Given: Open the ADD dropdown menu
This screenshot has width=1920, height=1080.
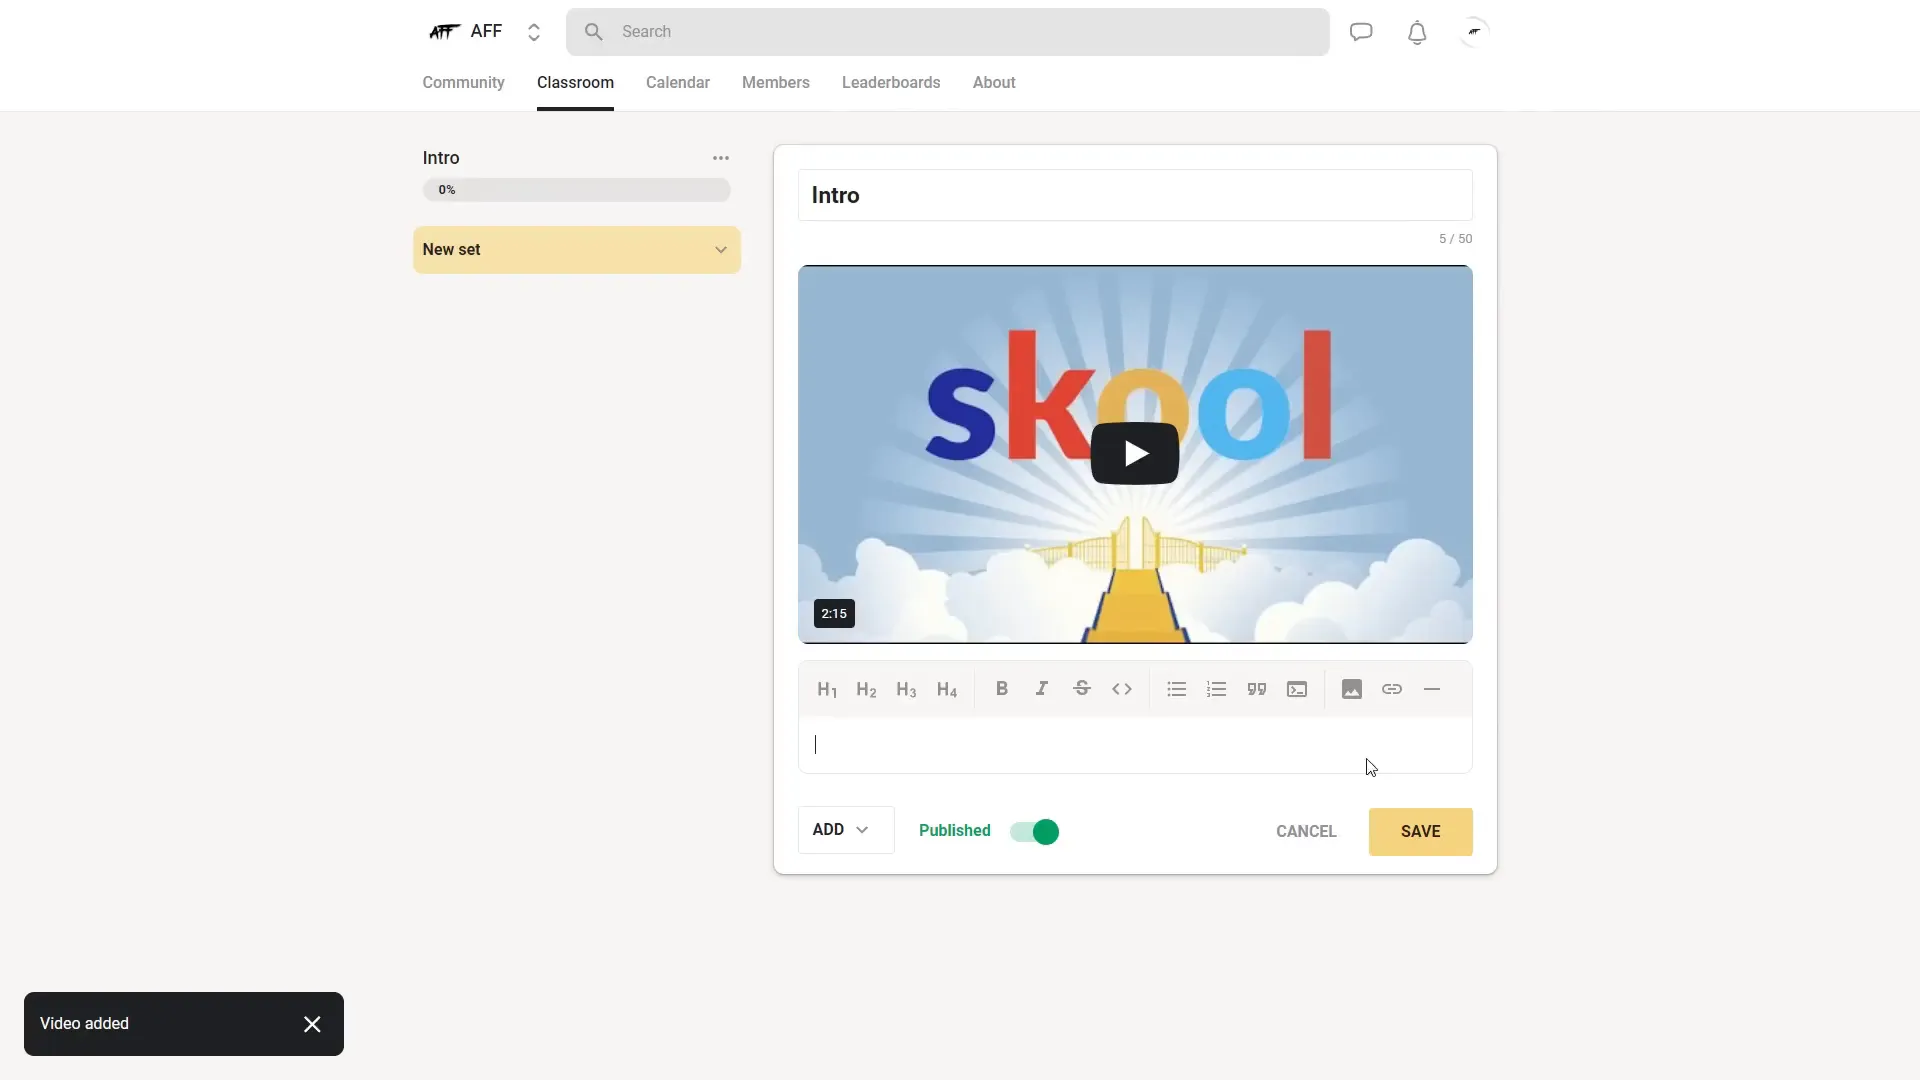Looking at the screenshot, I should [846, 830].
